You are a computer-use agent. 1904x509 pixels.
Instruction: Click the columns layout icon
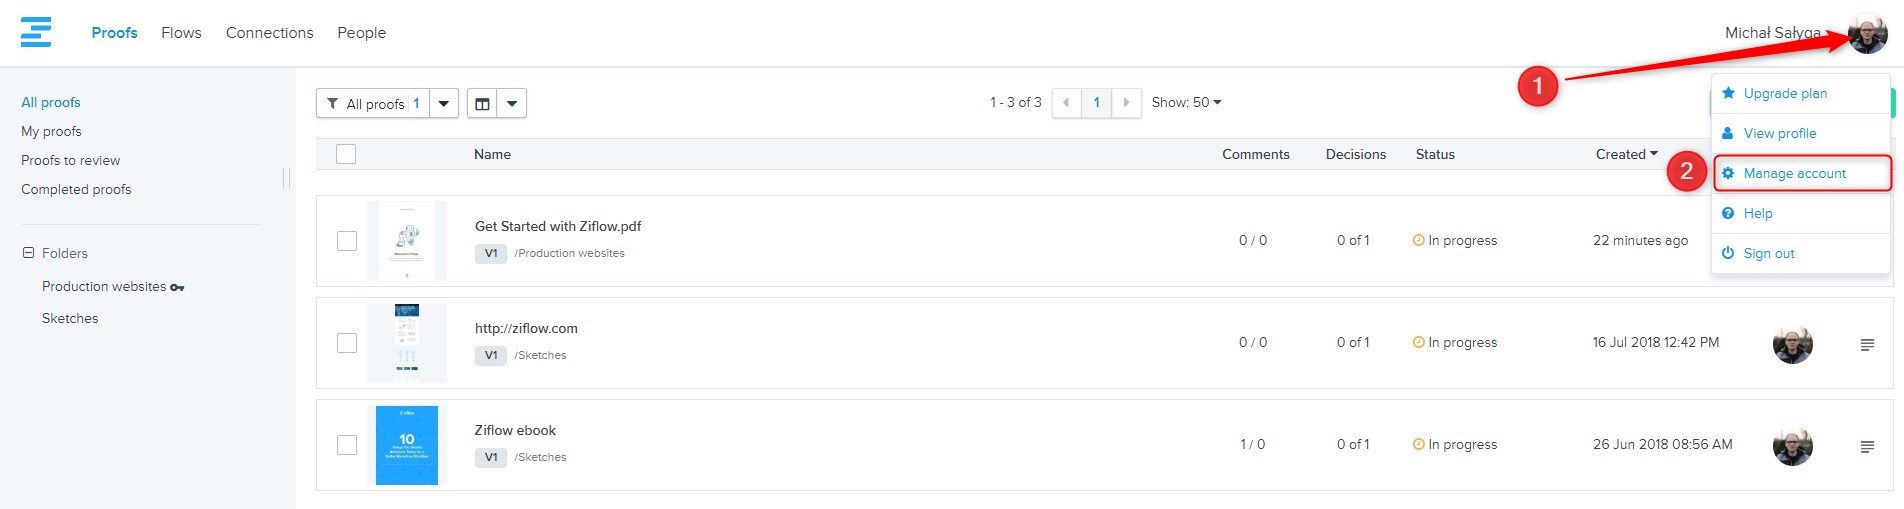click(x=482, y=103)
